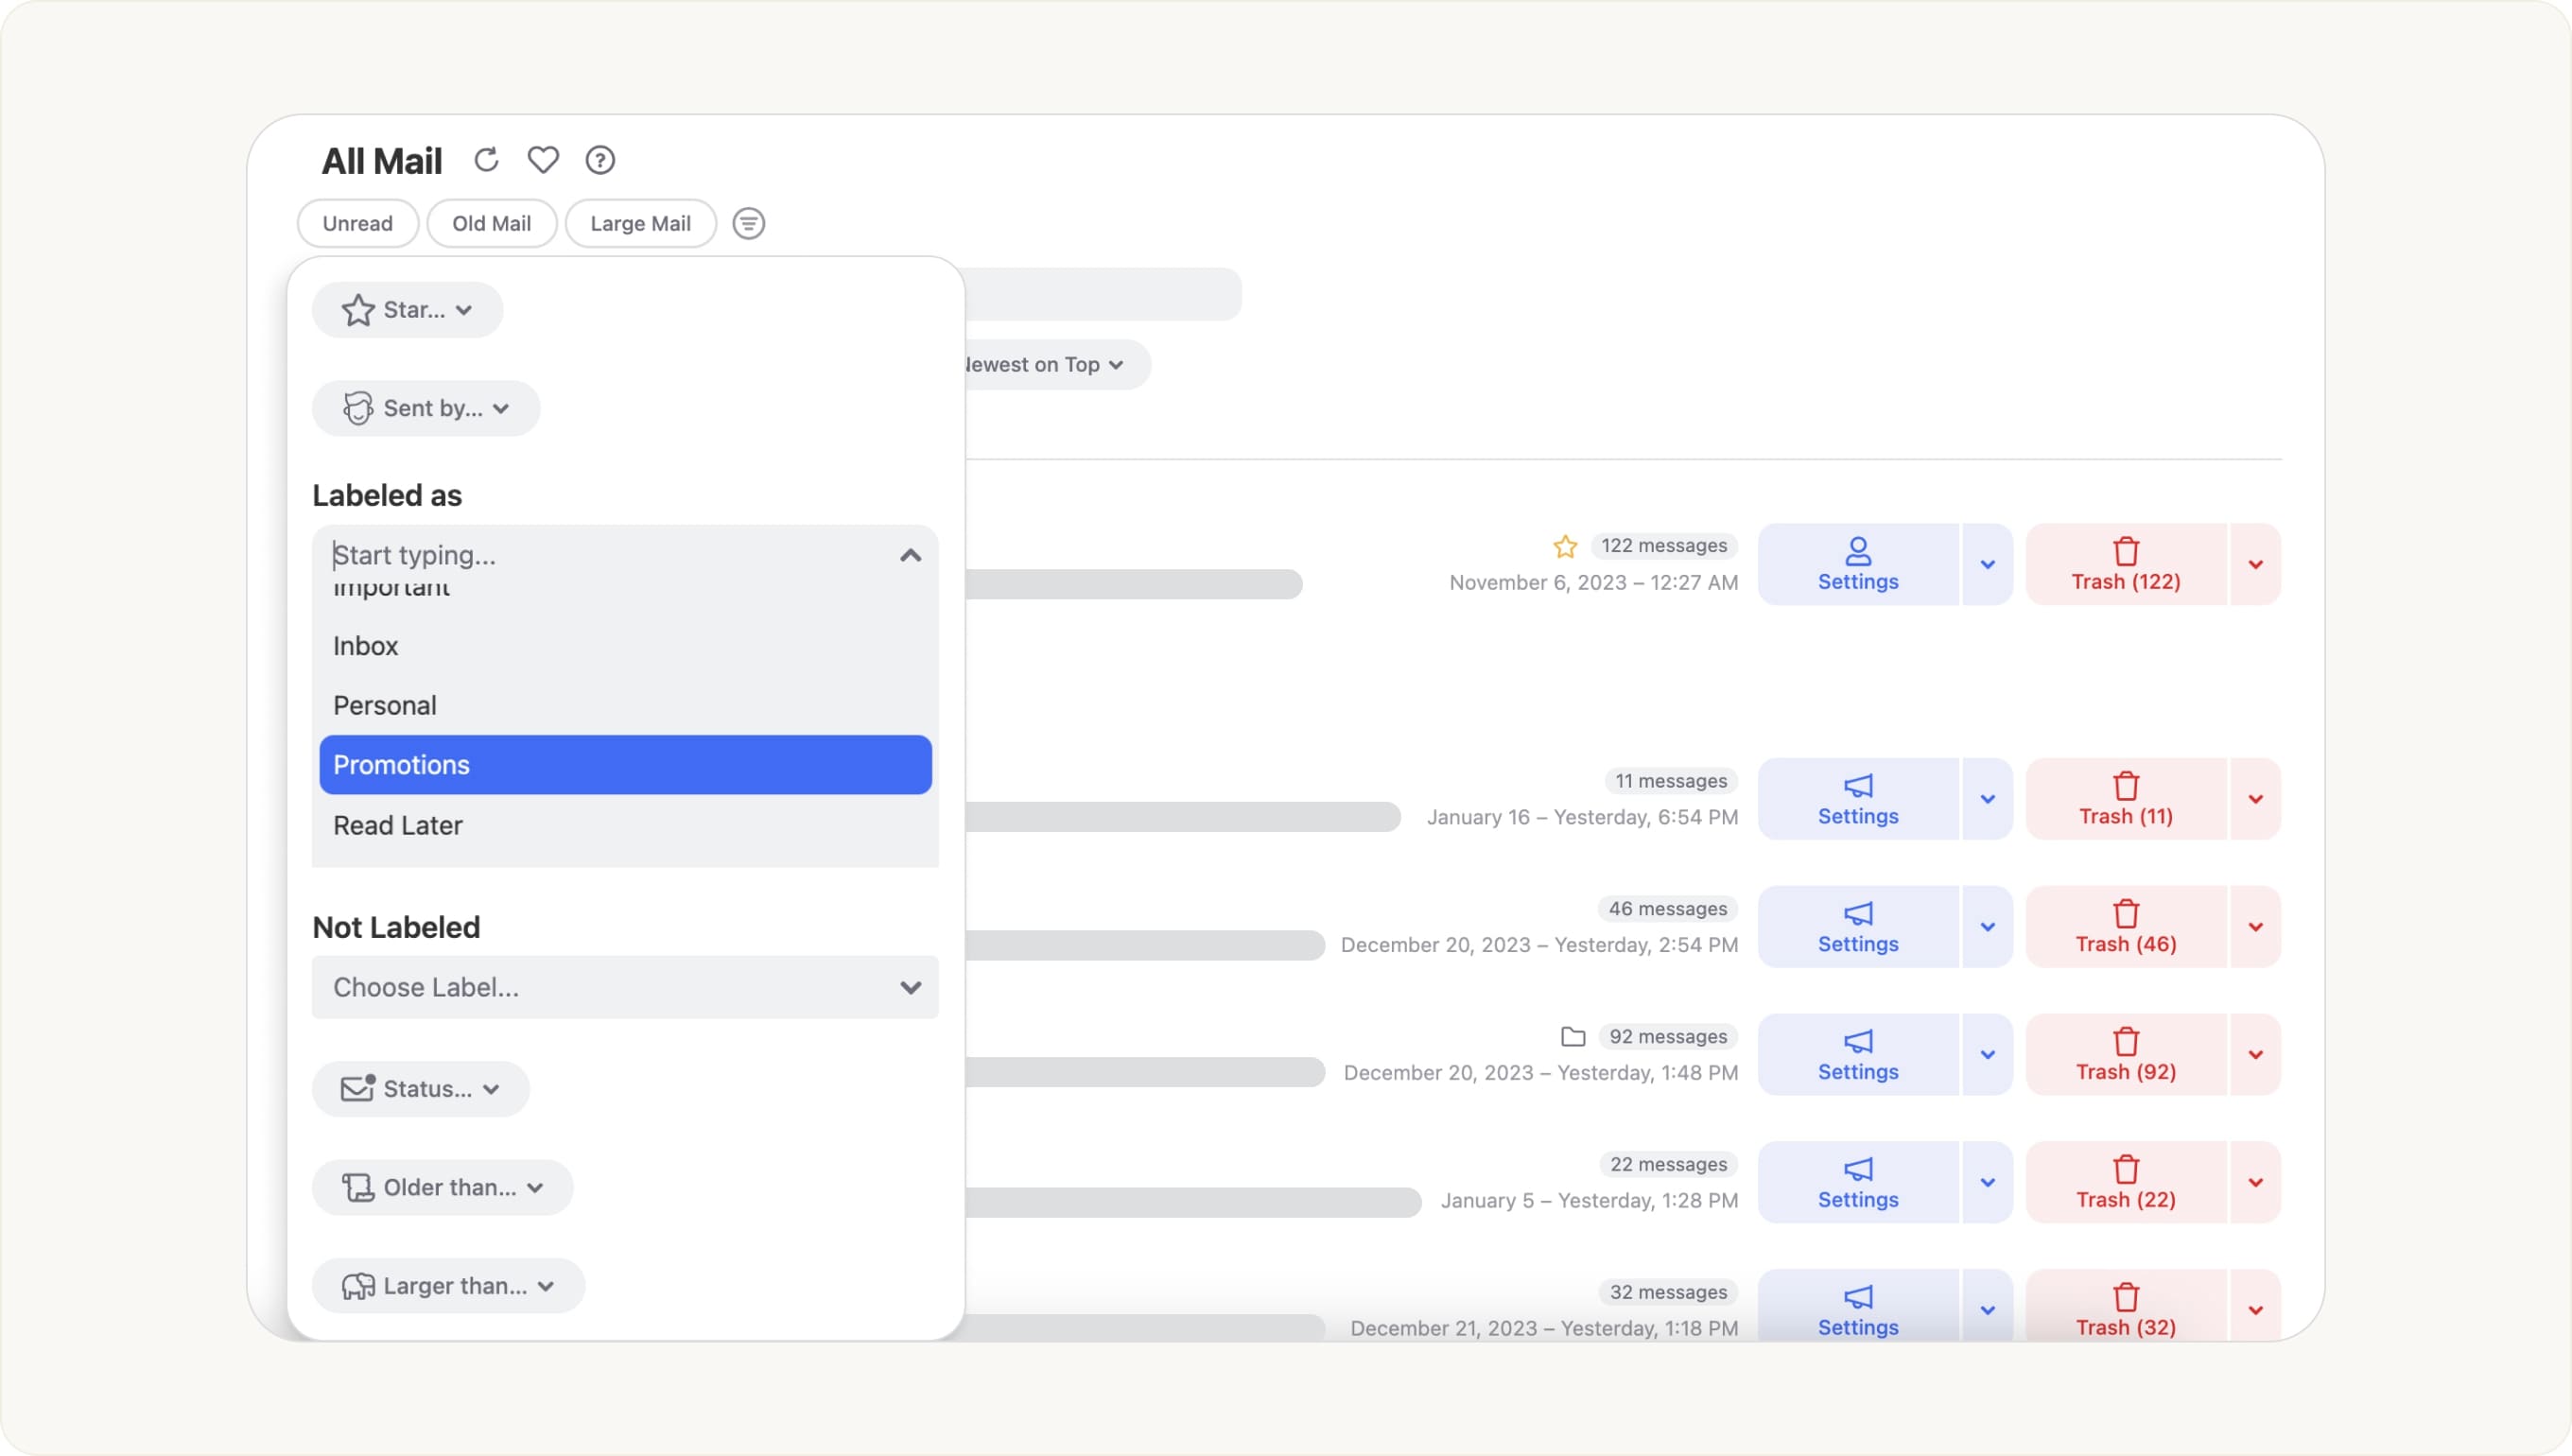Expand red chevron next to Trash (92)
Screen dimensions: 2572x1456
(x=2255, y=1055)
